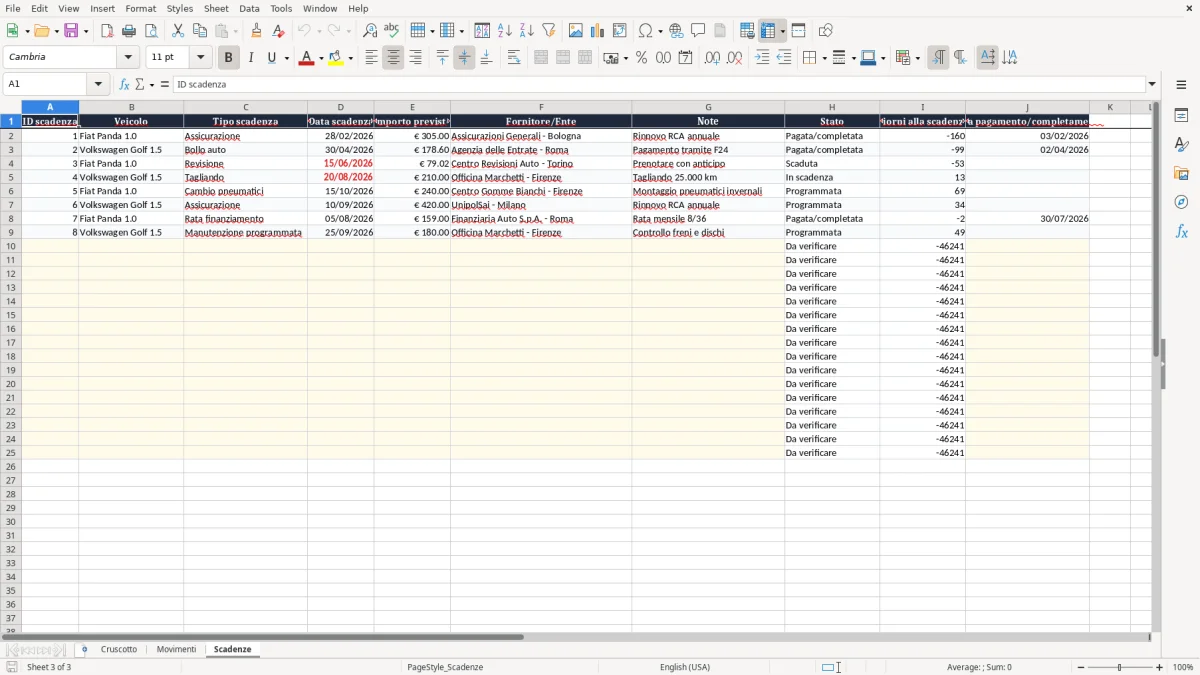This screenshot has width=1200, height=675.
Task: Expand conditional formatting dropdown
Action: (918, 58)
